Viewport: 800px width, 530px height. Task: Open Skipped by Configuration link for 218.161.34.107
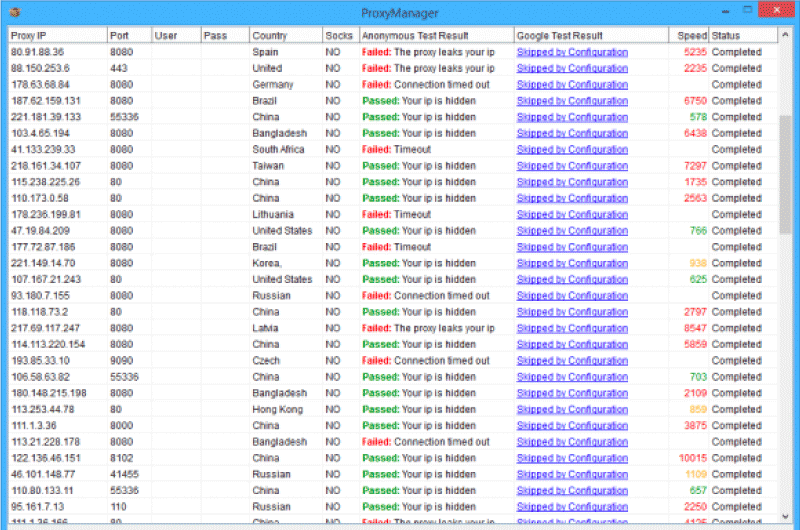click(572, 166)
